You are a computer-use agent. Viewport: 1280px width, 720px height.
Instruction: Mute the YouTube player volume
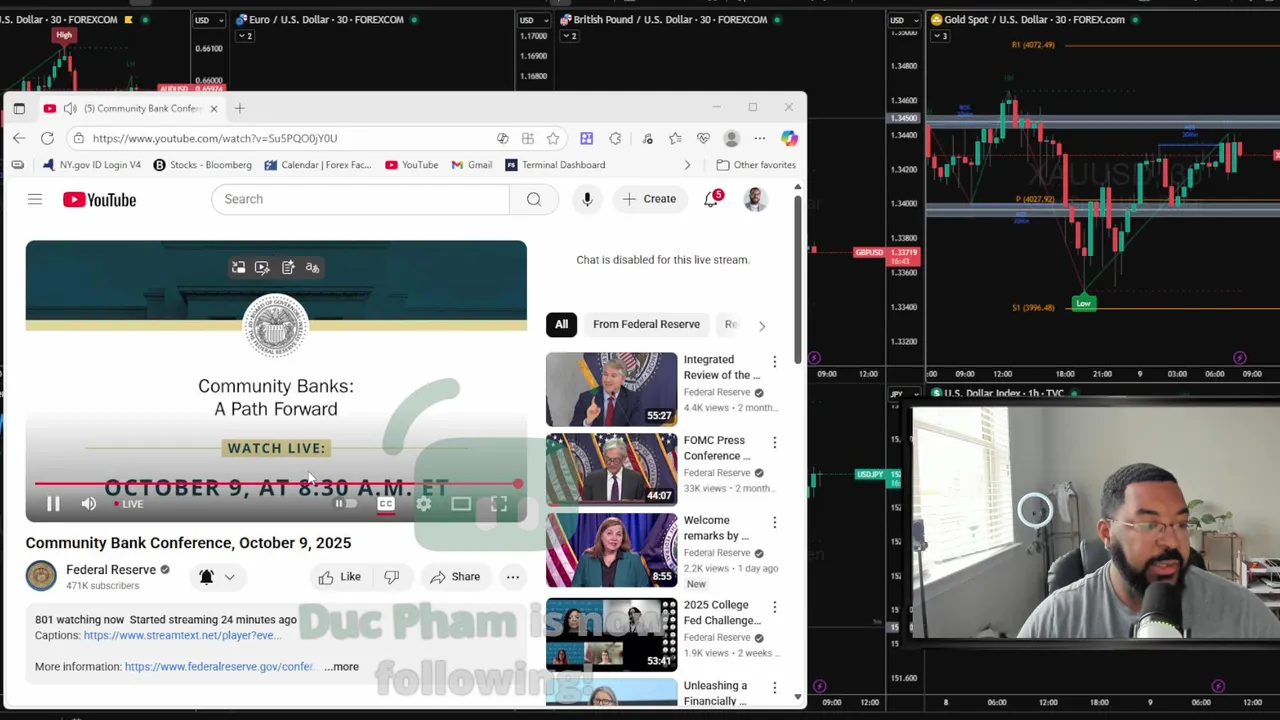click(x=89, y=504)
